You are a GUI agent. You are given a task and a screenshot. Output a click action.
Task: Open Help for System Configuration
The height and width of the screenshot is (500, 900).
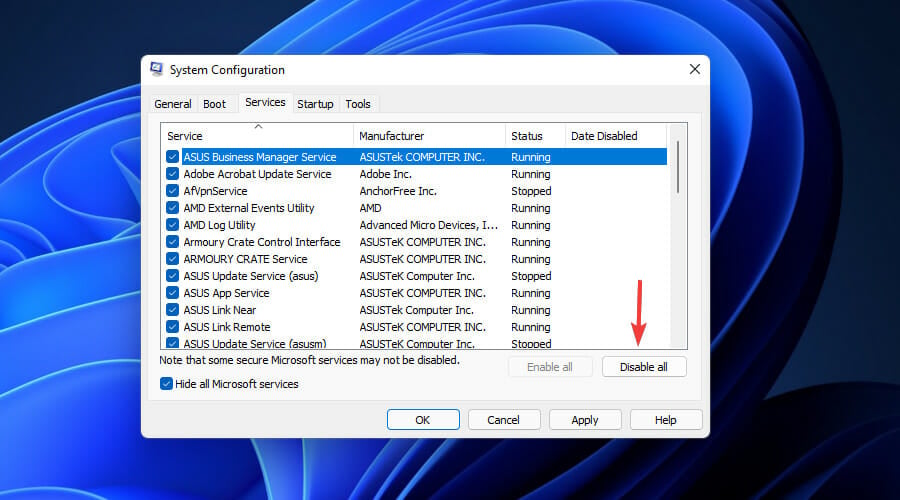click(666, 420)
